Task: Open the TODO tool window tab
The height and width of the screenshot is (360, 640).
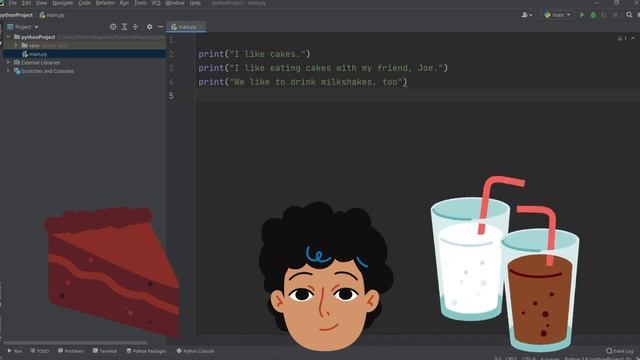Action: (40, 351)
